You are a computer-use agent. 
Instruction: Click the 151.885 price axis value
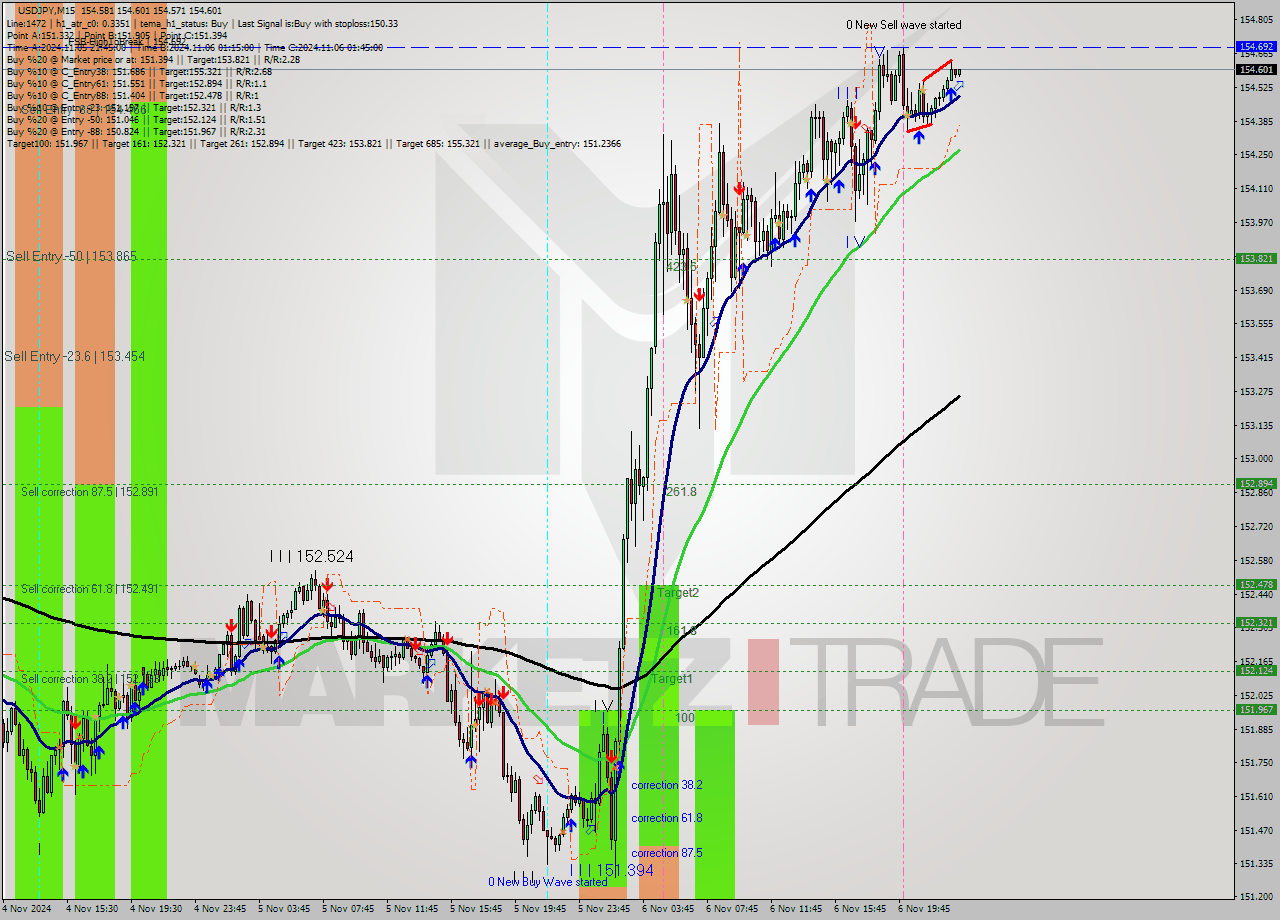(1256, 729)
